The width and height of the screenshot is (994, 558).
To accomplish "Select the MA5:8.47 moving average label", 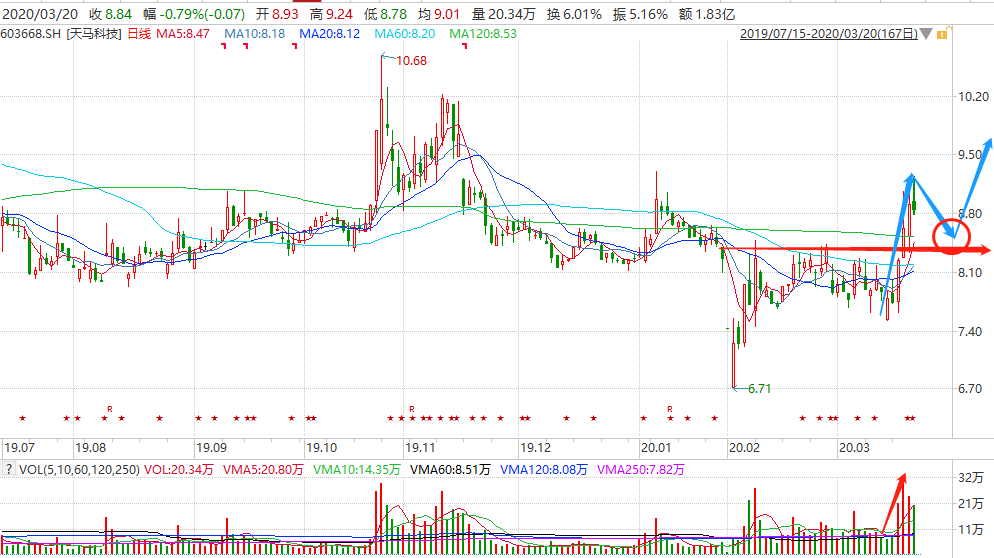I will pyautogui.click(x=187, y=34).
